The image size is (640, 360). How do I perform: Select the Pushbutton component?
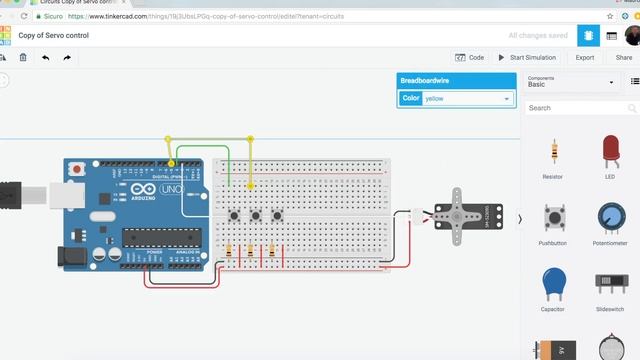click(x=553, y=224)
